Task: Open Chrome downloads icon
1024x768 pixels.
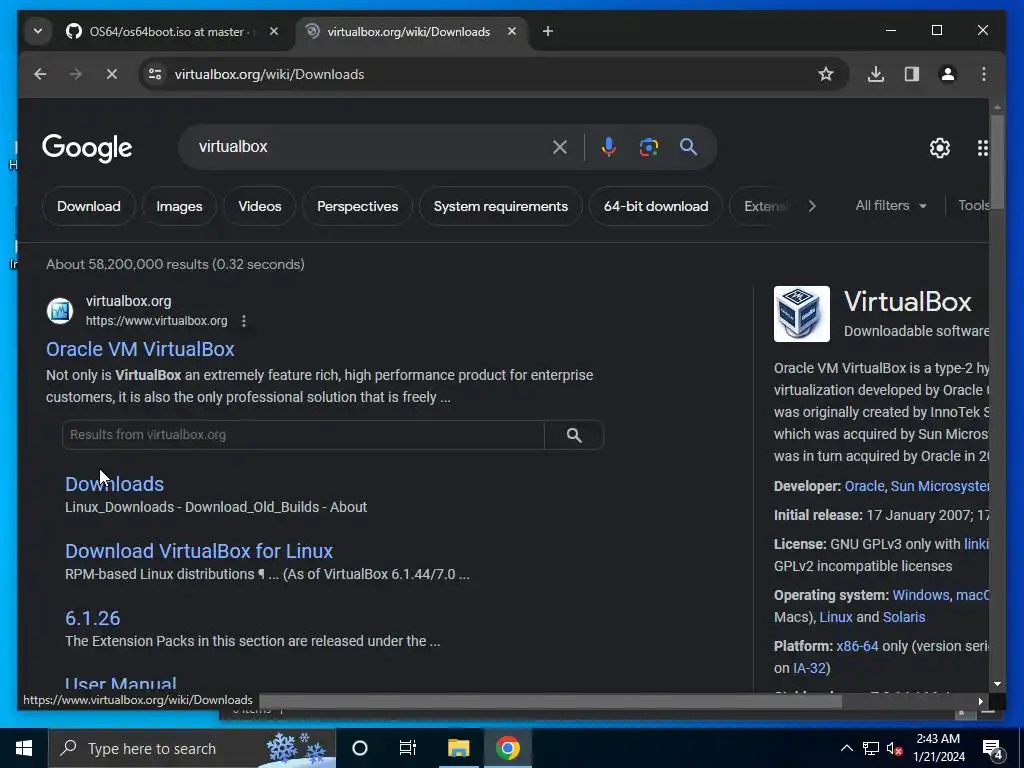Action: (x=876, y=74)
